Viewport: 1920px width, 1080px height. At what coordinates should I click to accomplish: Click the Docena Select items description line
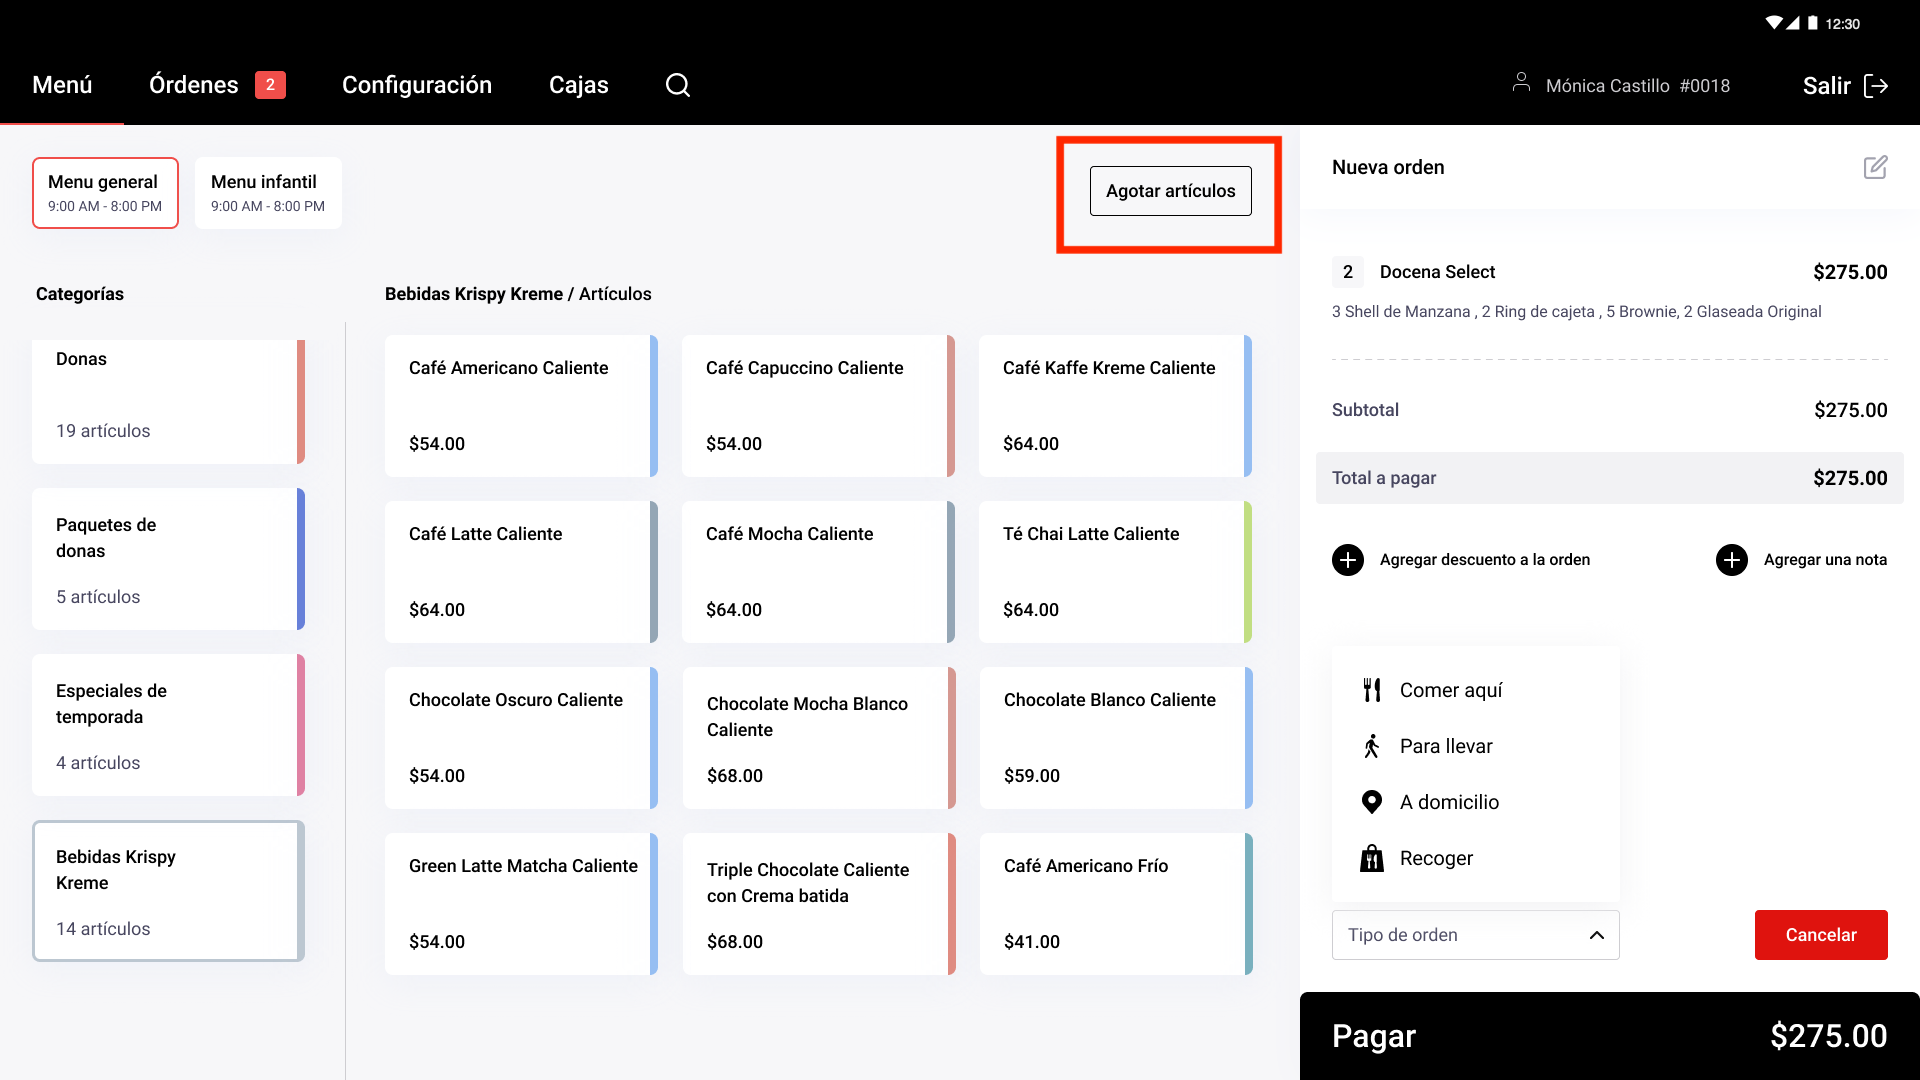pos(1576,312)
